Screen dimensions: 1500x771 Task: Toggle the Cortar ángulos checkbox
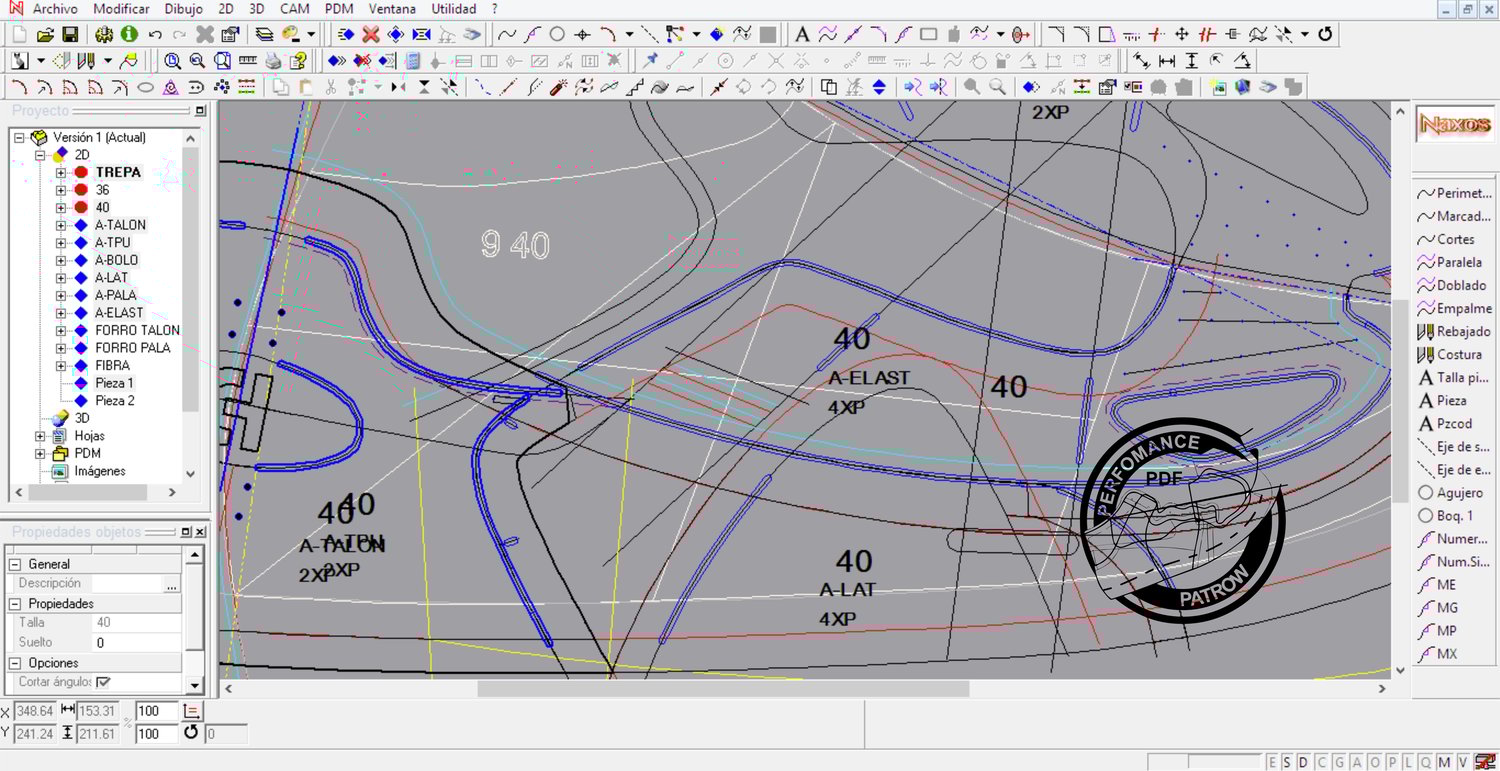pyautogui.click(x=103, y=682)
